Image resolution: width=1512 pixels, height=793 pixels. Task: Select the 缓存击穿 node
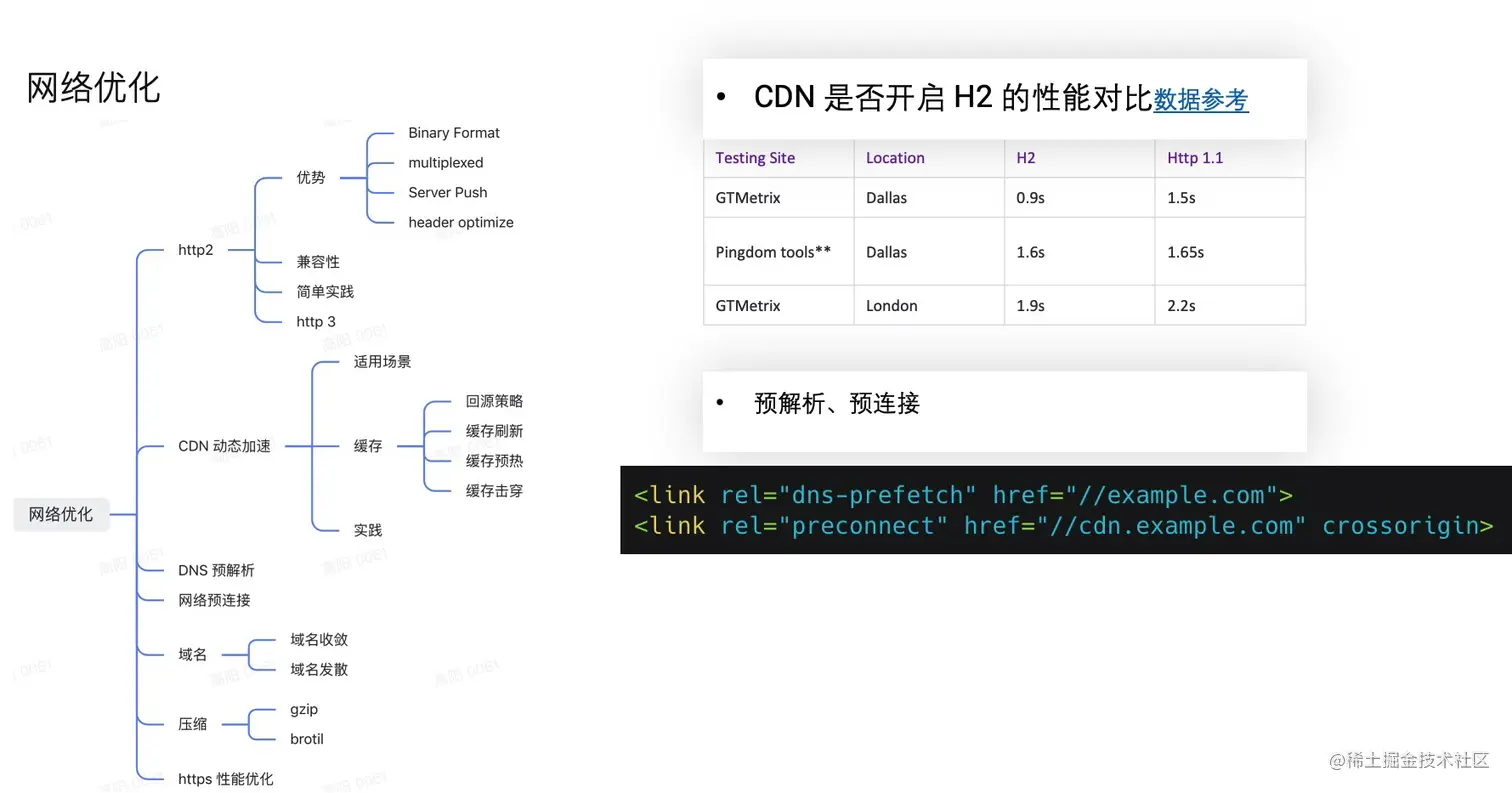pyautogui.click(x=494, y=491)
